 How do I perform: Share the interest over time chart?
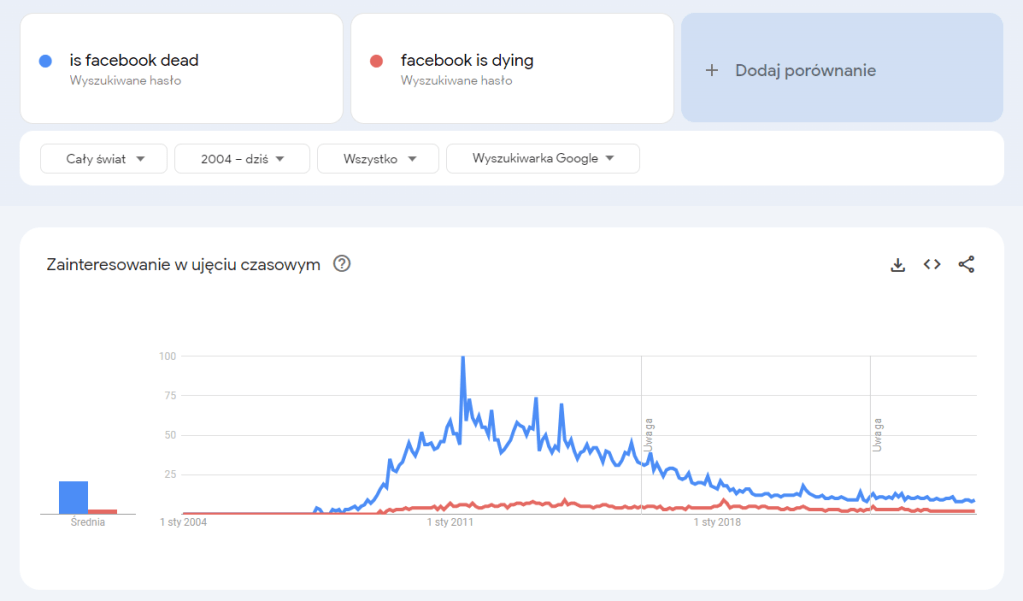[x=966, y=265]
